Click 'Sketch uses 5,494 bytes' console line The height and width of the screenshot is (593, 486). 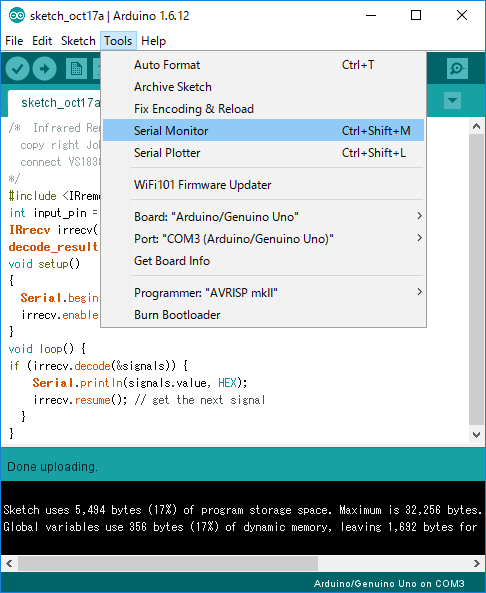tap(242, 510)
